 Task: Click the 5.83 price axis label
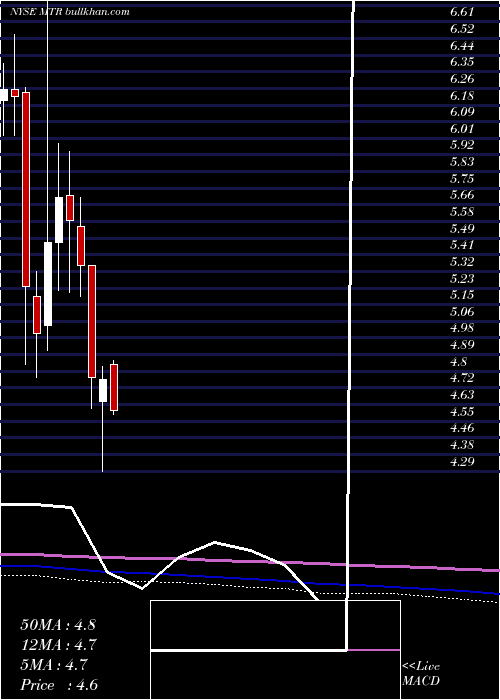462,162
